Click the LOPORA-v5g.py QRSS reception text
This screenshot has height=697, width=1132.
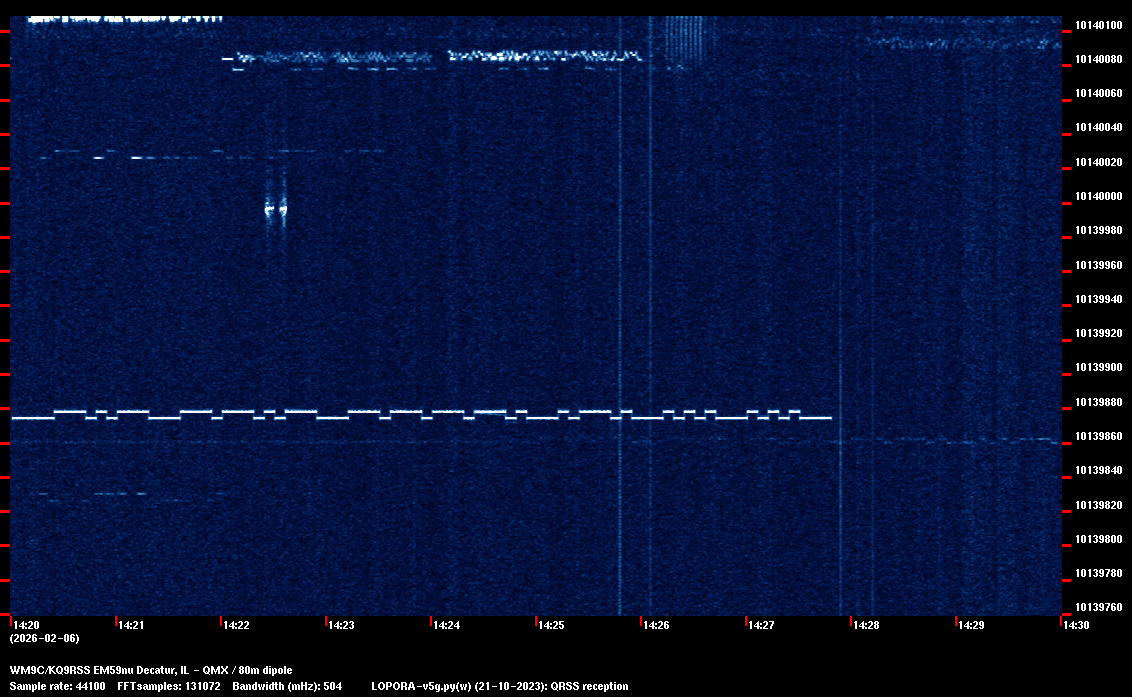[x=499, y=686]
